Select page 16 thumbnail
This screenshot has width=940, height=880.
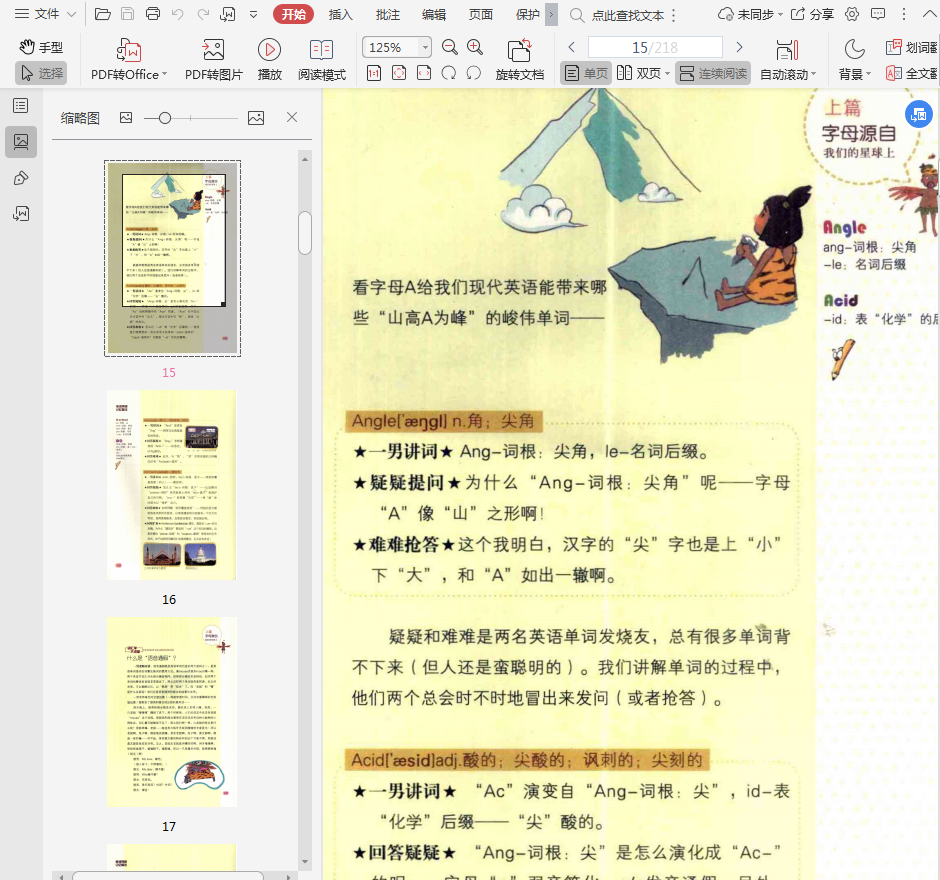click(172, 485)
